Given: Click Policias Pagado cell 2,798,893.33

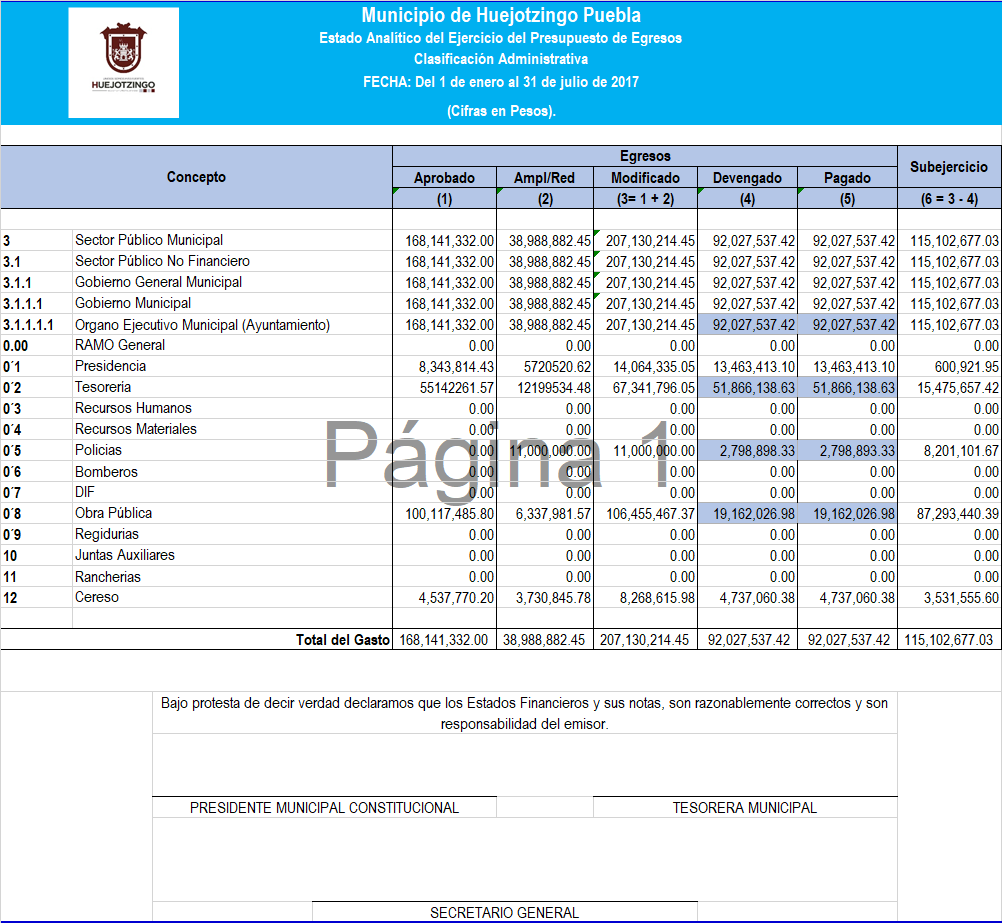Looking at the screenshot, I should pos(847,451).
